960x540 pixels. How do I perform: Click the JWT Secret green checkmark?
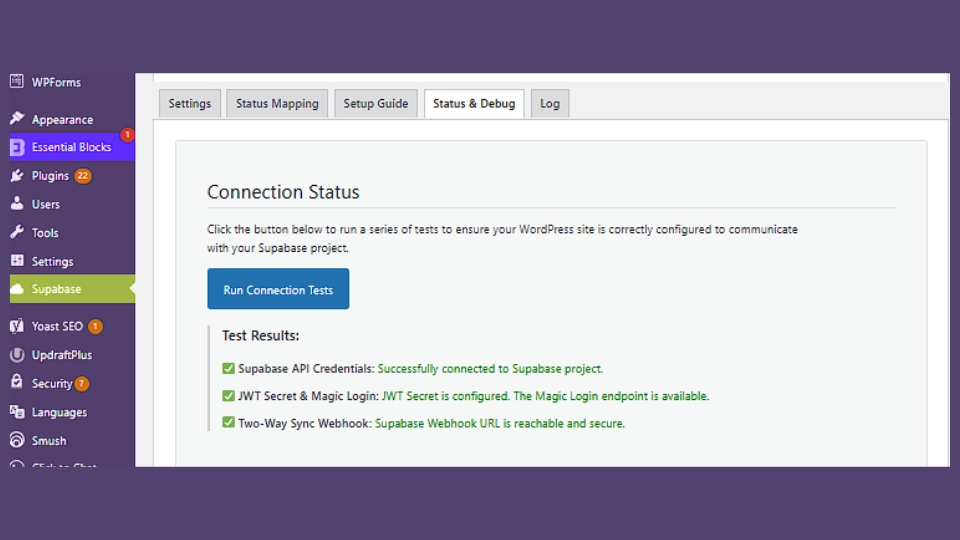(228, 396)
